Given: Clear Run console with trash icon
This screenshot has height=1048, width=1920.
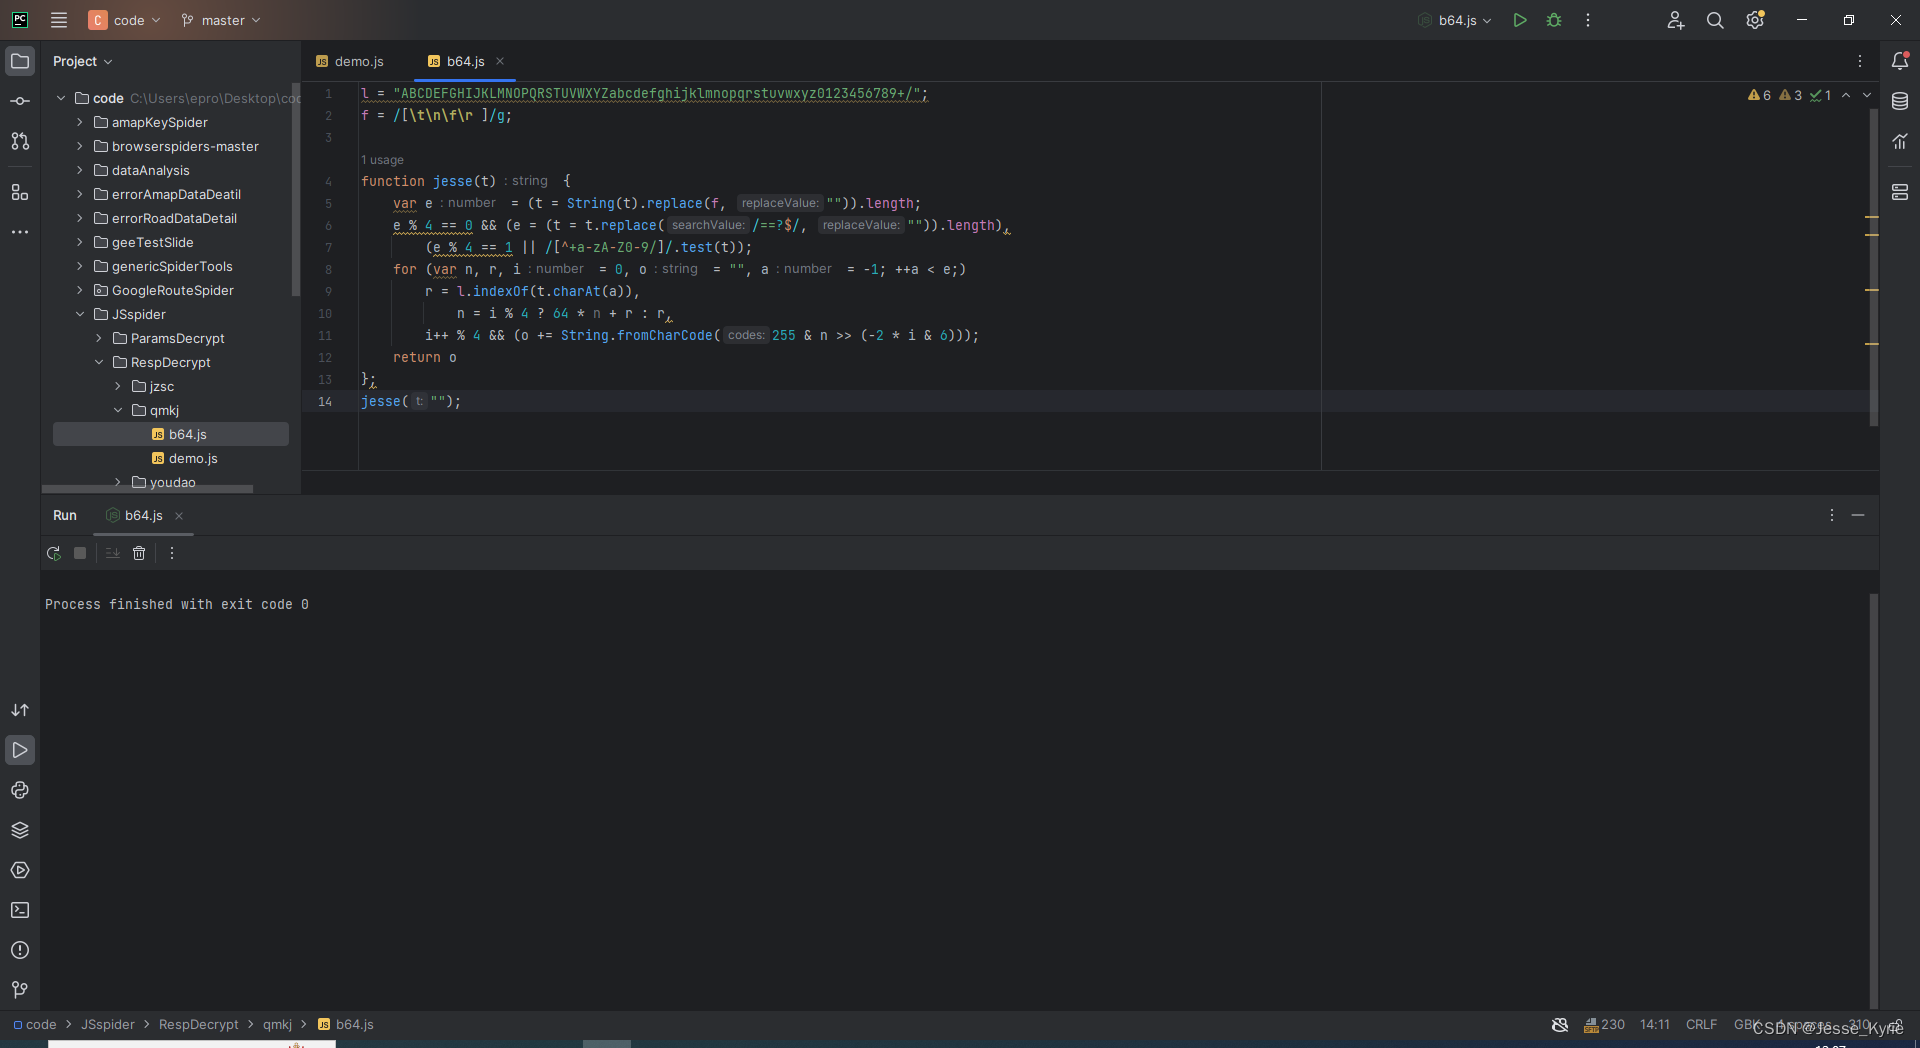Looking at the screenshot, I should pos(139,553).
